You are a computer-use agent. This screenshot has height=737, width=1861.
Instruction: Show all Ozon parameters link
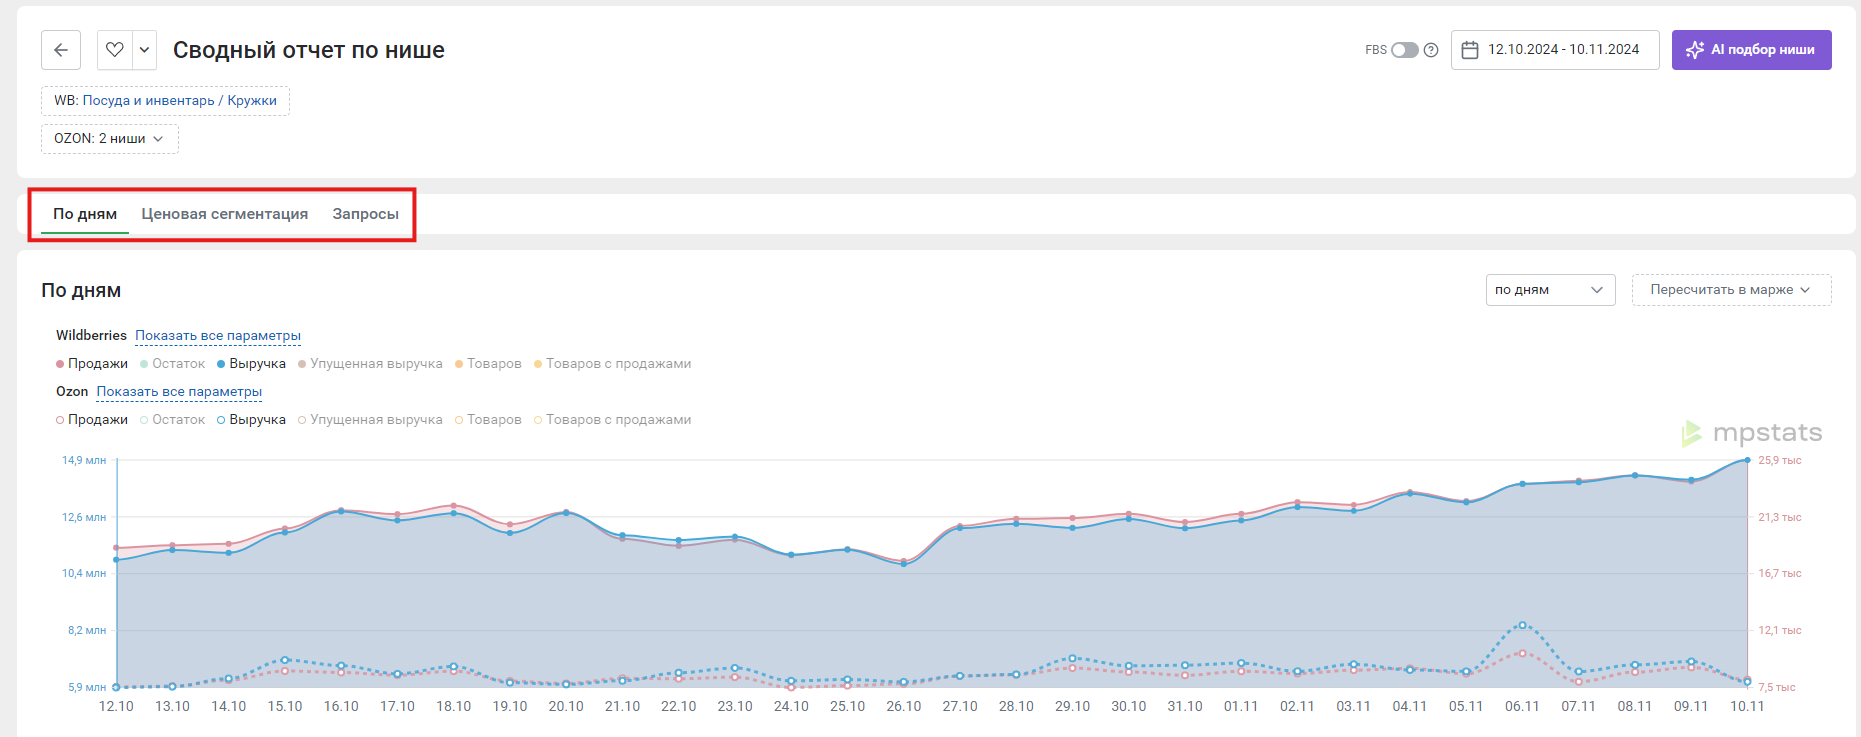(x=179, y=392)
